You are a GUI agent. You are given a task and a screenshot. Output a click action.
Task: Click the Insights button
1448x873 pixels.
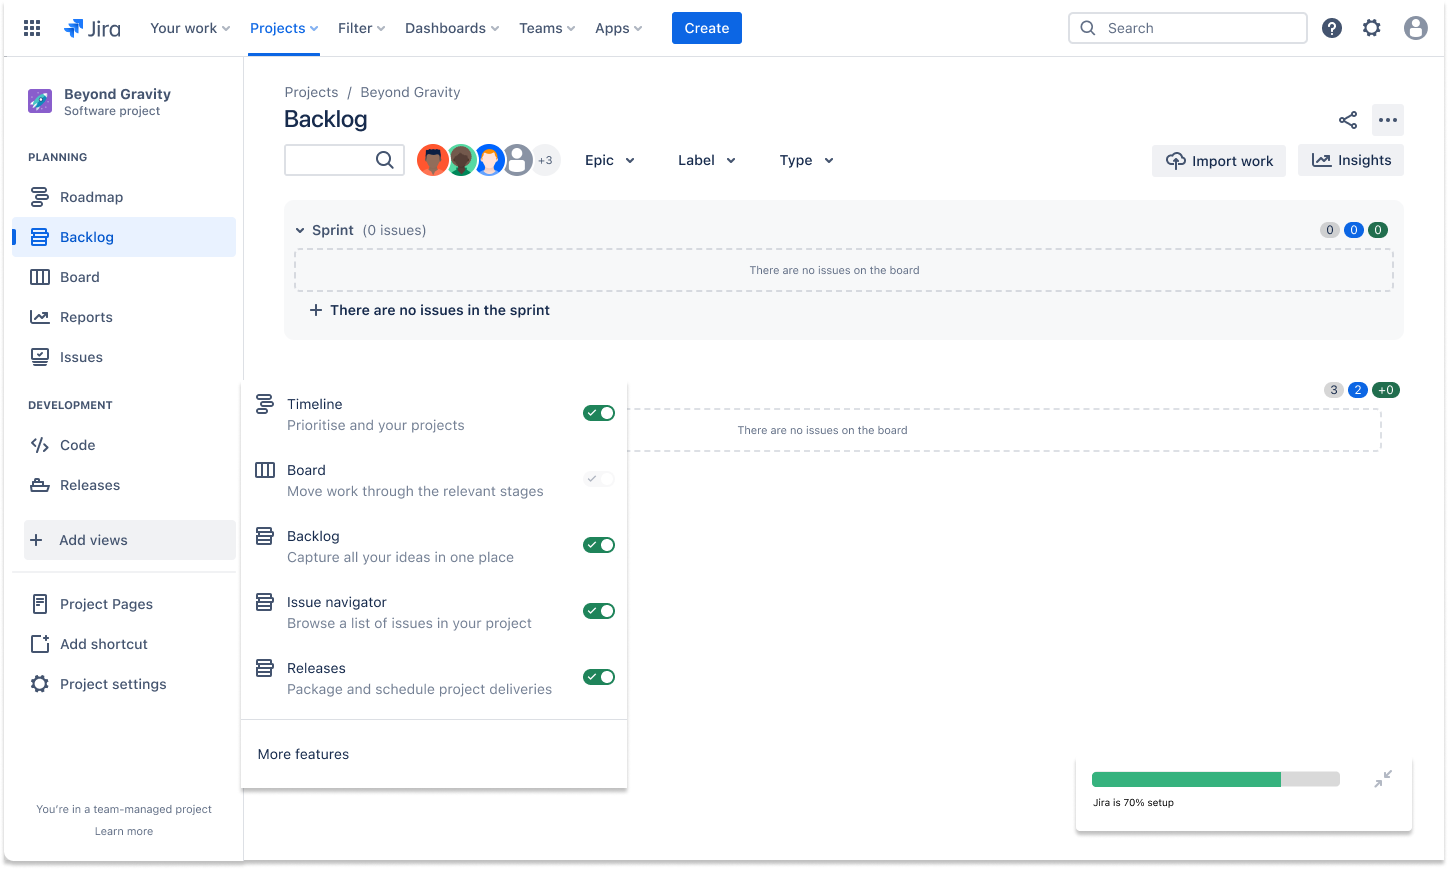coord(1351,160)
